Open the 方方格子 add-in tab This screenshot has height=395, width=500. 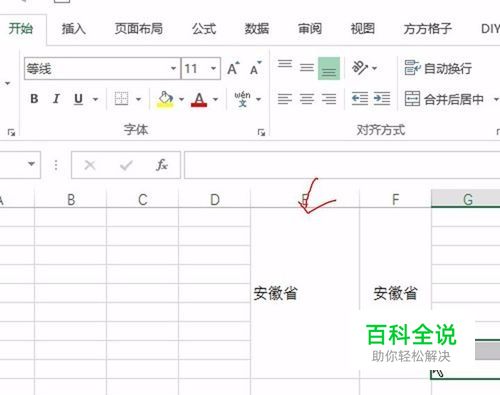(428, 29)
